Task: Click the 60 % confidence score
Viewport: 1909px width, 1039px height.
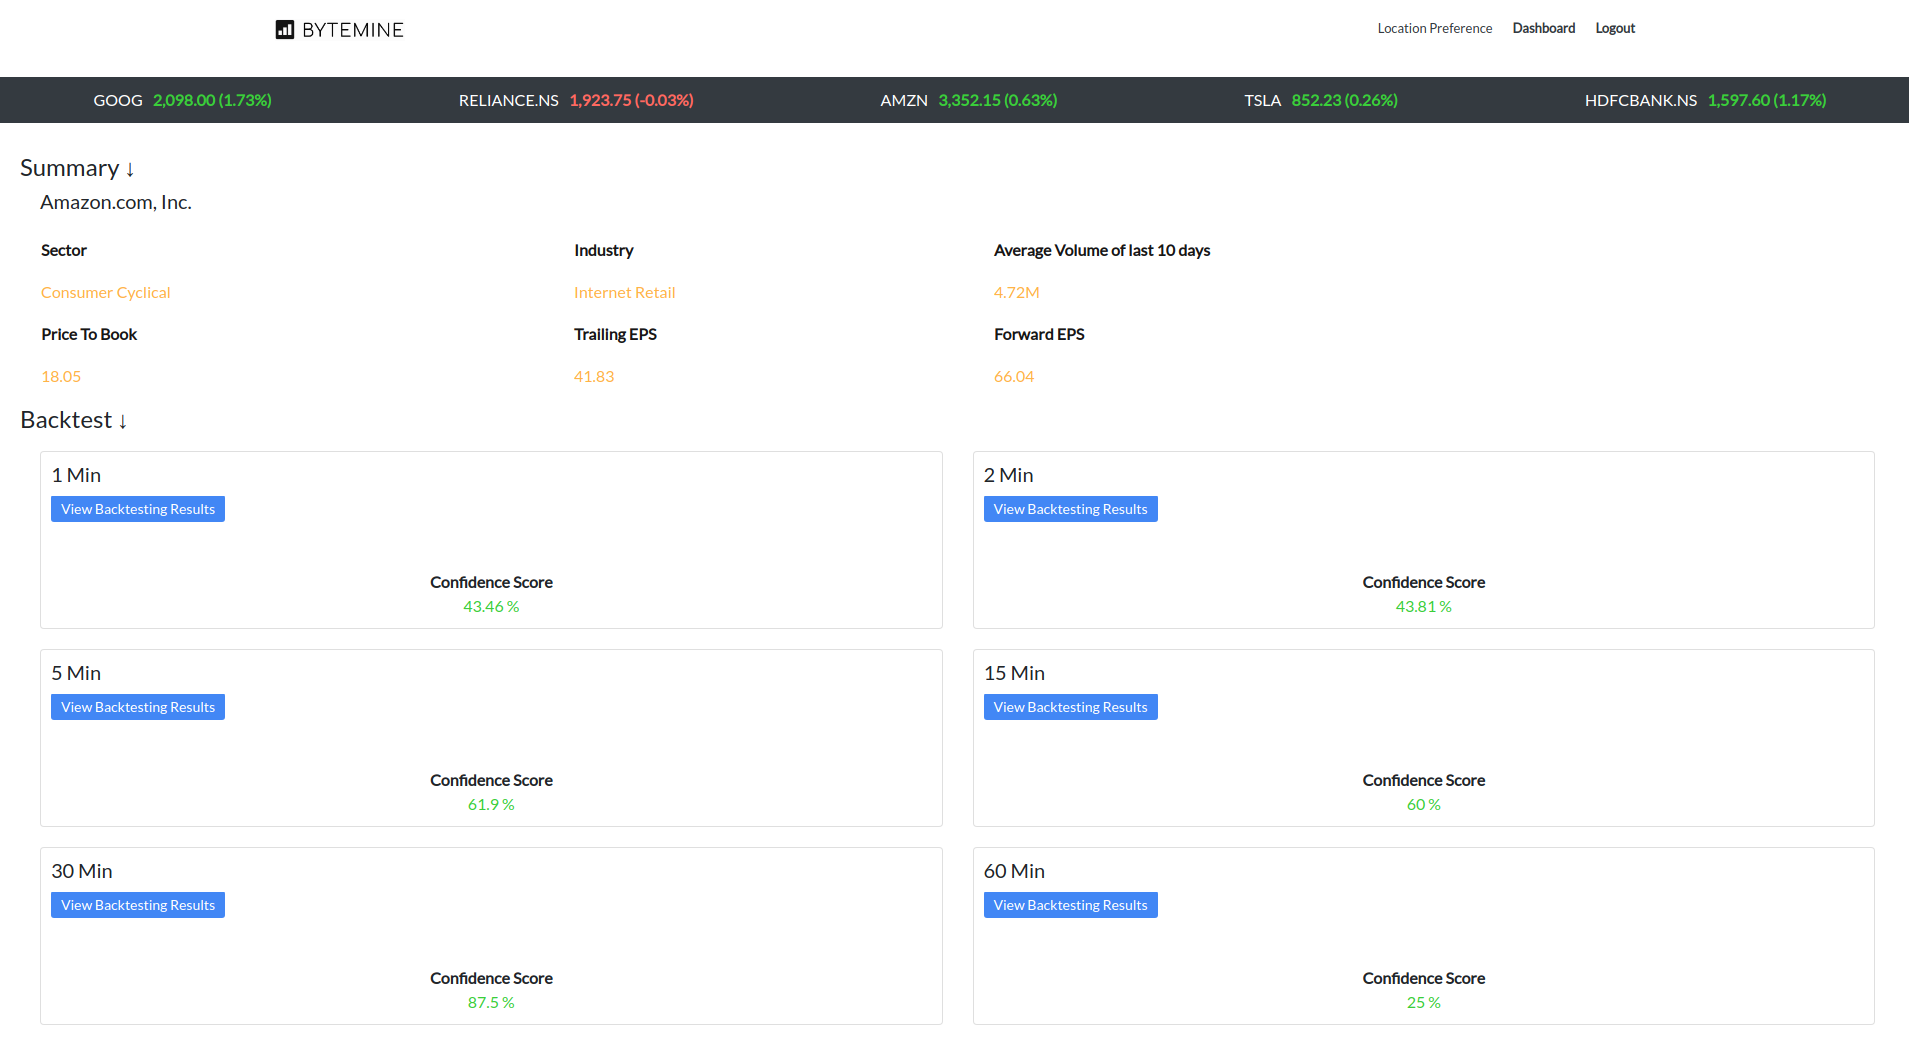Action: [x=1423, y=804]
